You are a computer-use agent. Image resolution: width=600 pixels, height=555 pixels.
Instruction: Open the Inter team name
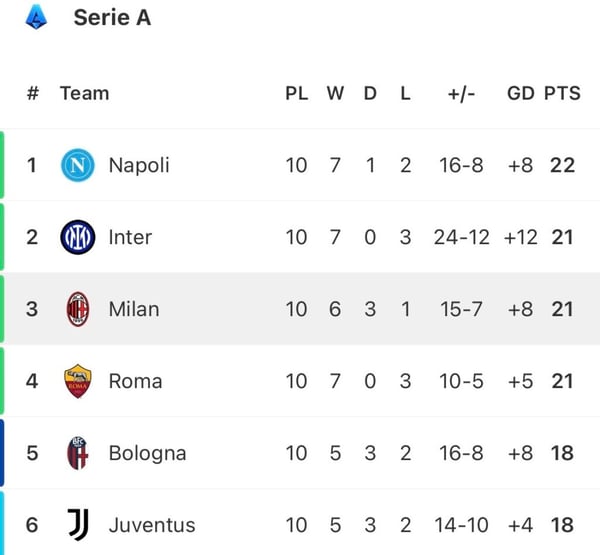(130, 237)
